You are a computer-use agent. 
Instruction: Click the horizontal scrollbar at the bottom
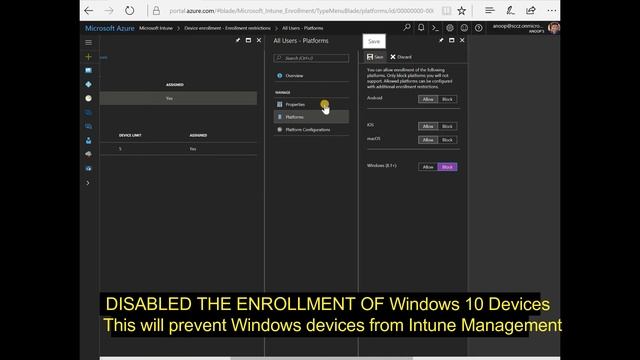pos(321,358)
